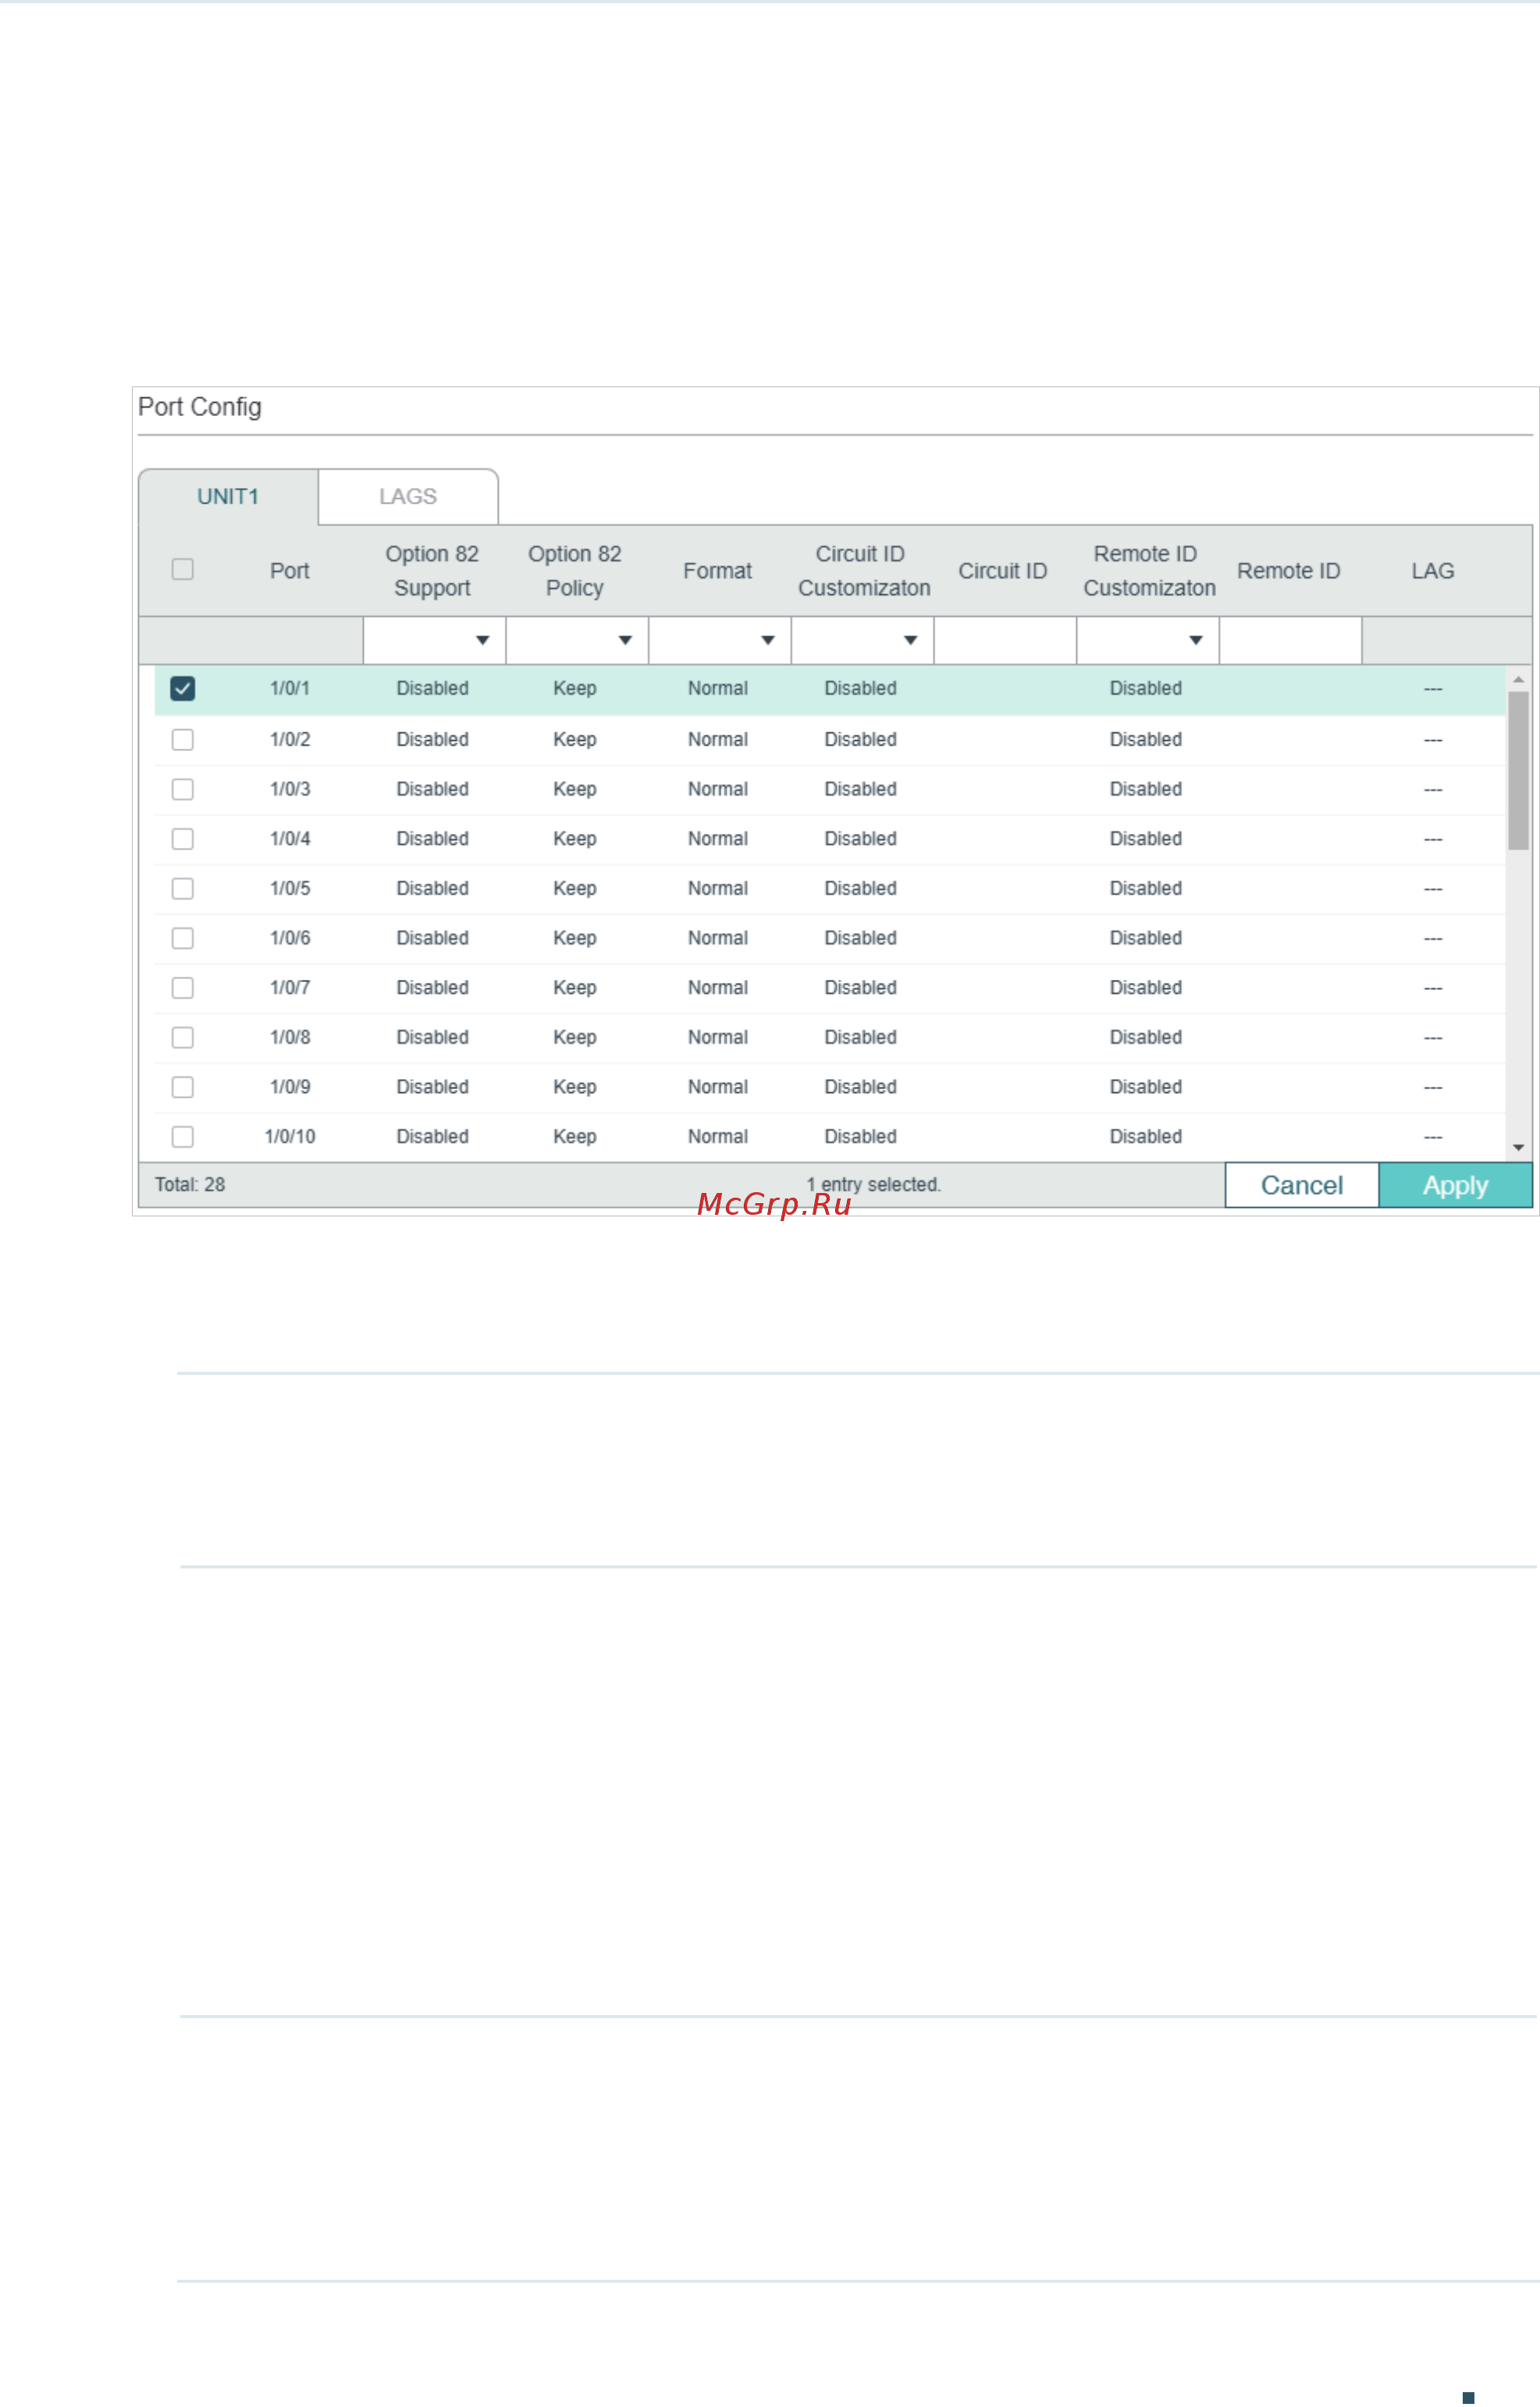Click the Option 82 Support column header

432,570
